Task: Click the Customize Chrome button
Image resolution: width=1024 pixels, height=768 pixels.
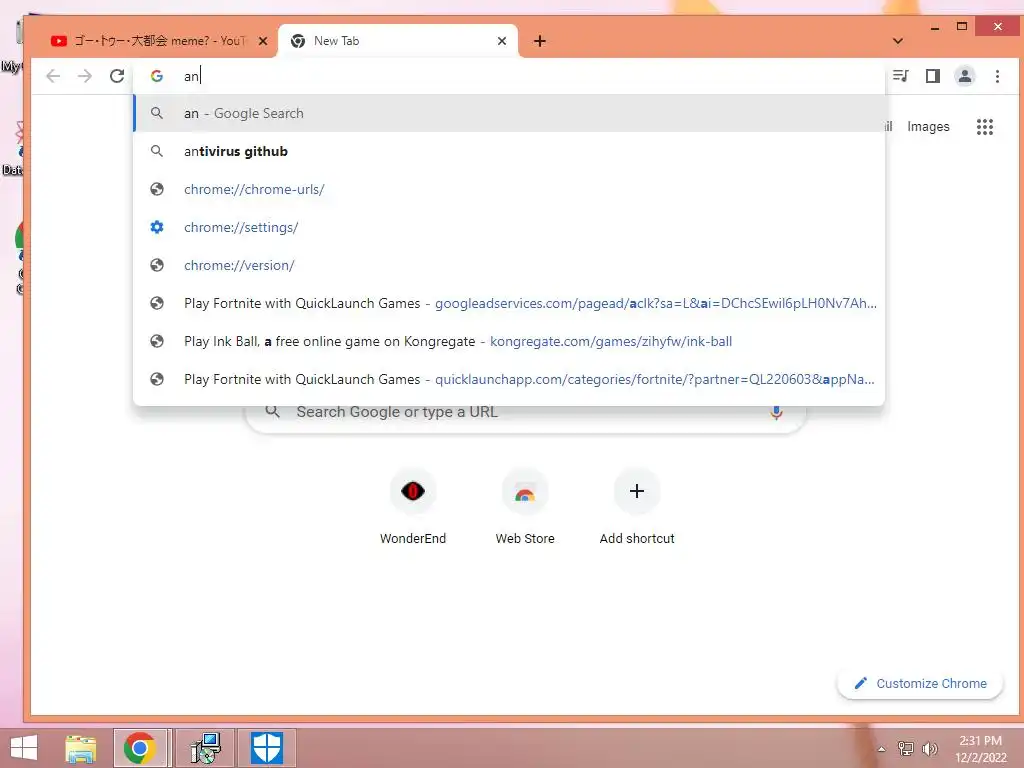Action: click(x=920, y=684)
